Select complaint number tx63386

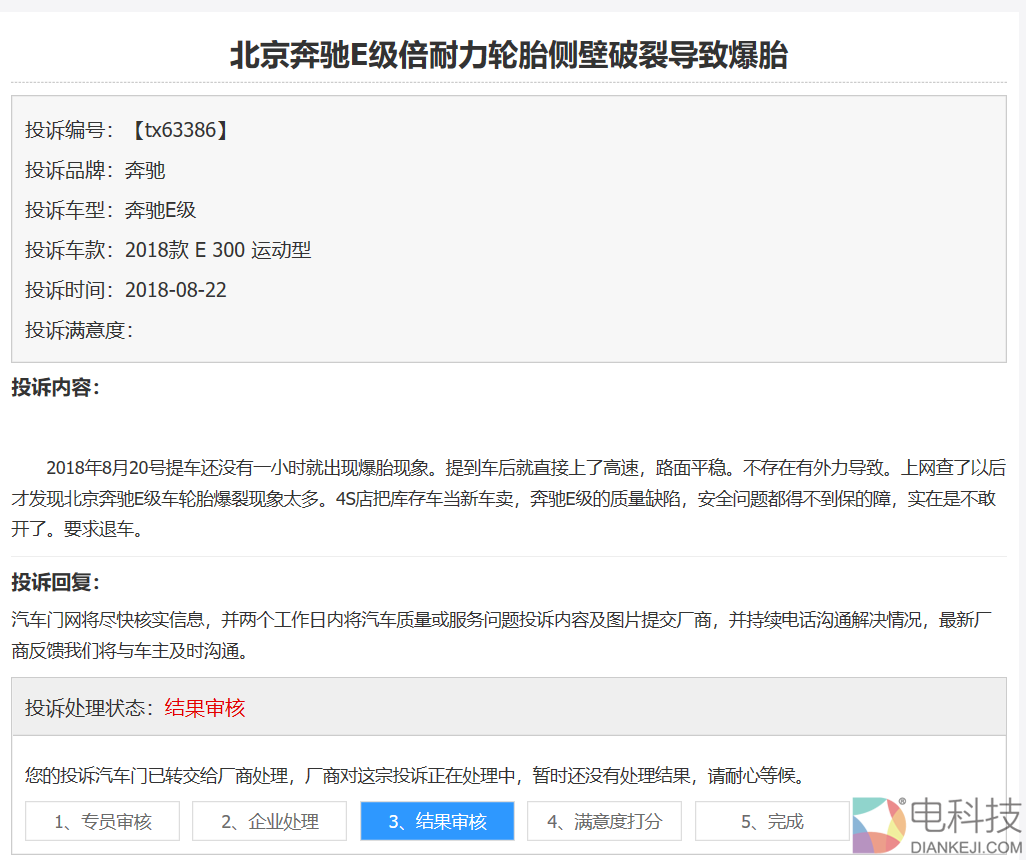coord(179,130)
